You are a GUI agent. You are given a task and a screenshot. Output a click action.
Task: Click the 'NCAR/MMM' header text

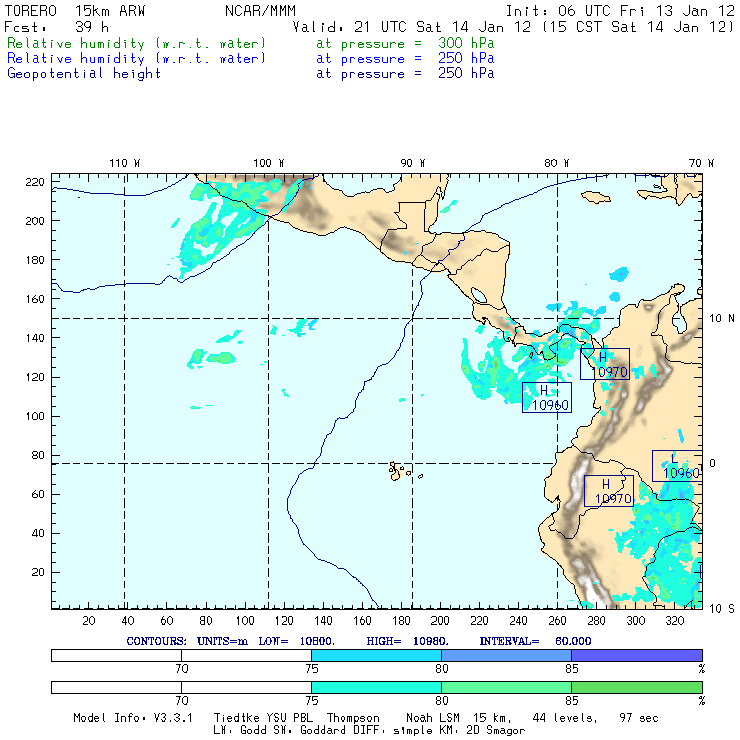[x=260, y=11]
